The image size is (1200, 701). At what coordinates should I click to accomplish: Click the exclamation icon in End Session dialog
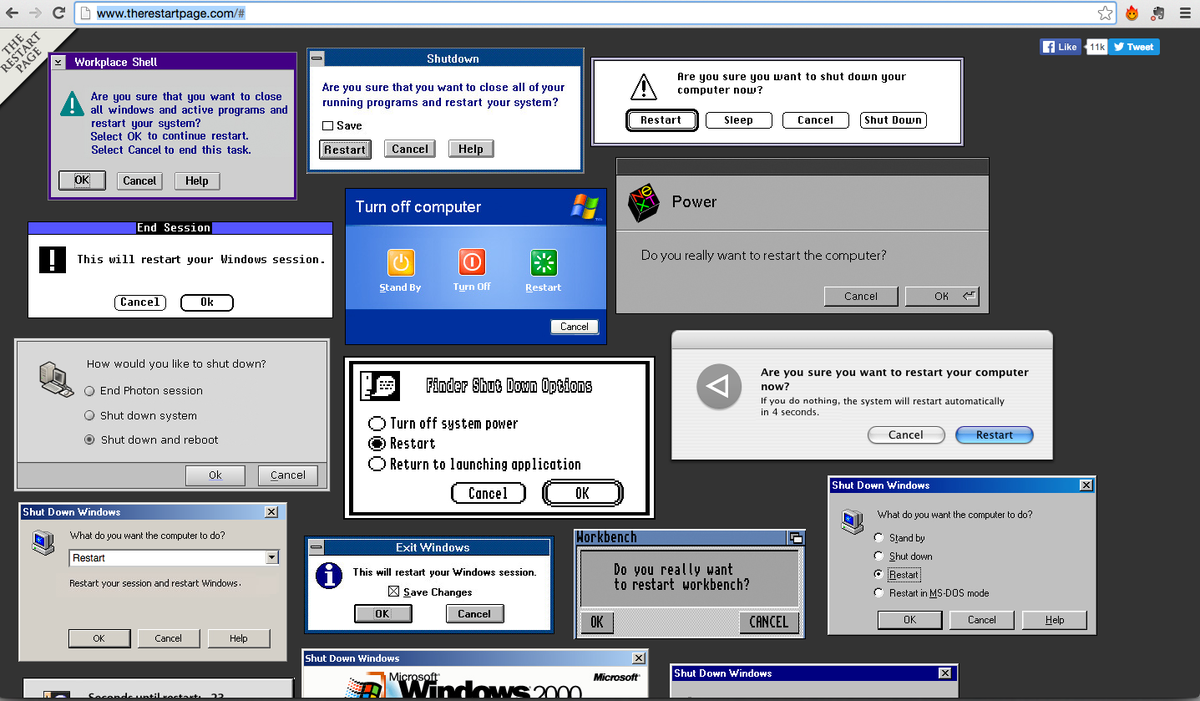coord(51,260)
